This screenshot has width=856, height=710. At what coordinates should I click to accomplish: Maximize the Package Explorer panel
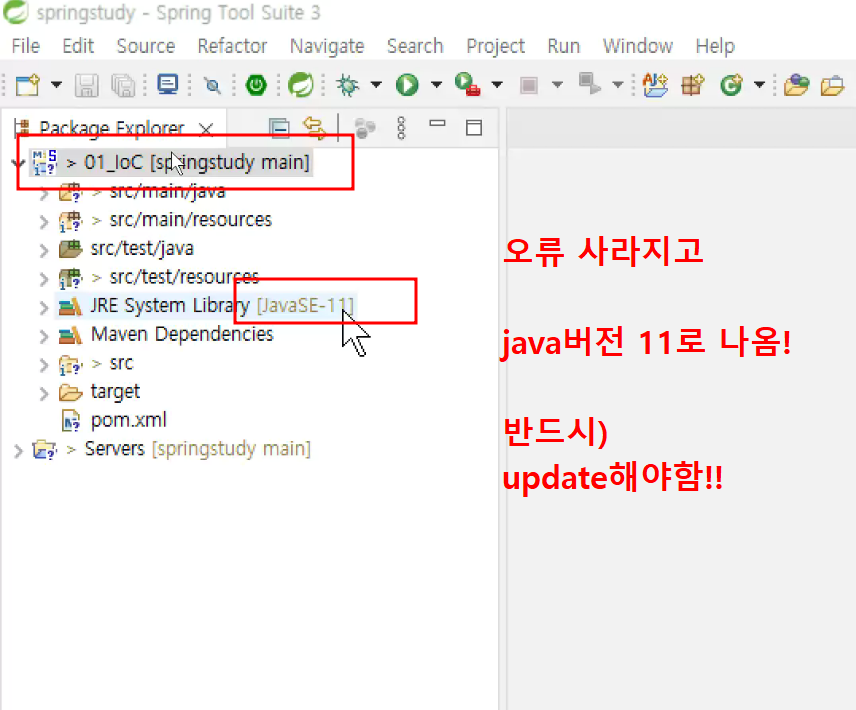[x=473, y=128]
